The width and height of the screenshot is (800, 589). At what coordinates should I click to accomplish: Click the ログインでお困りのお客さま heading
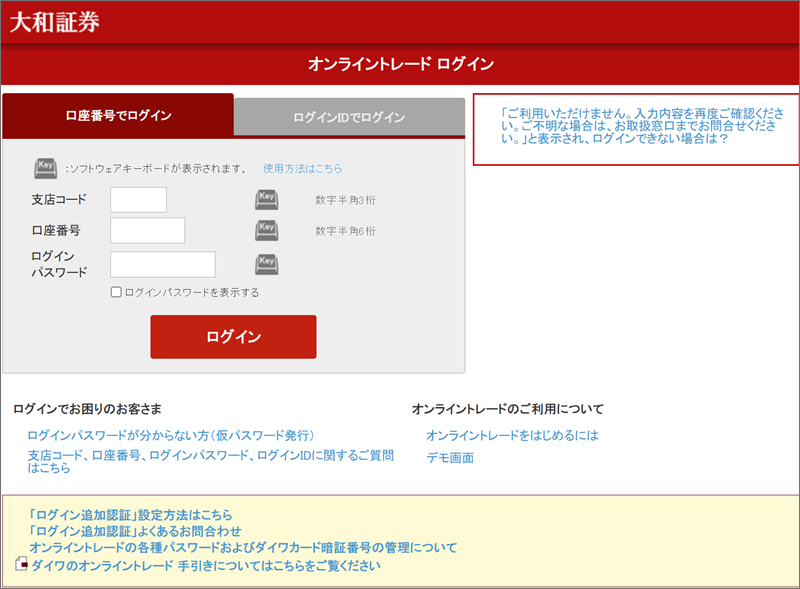[87, 409]
